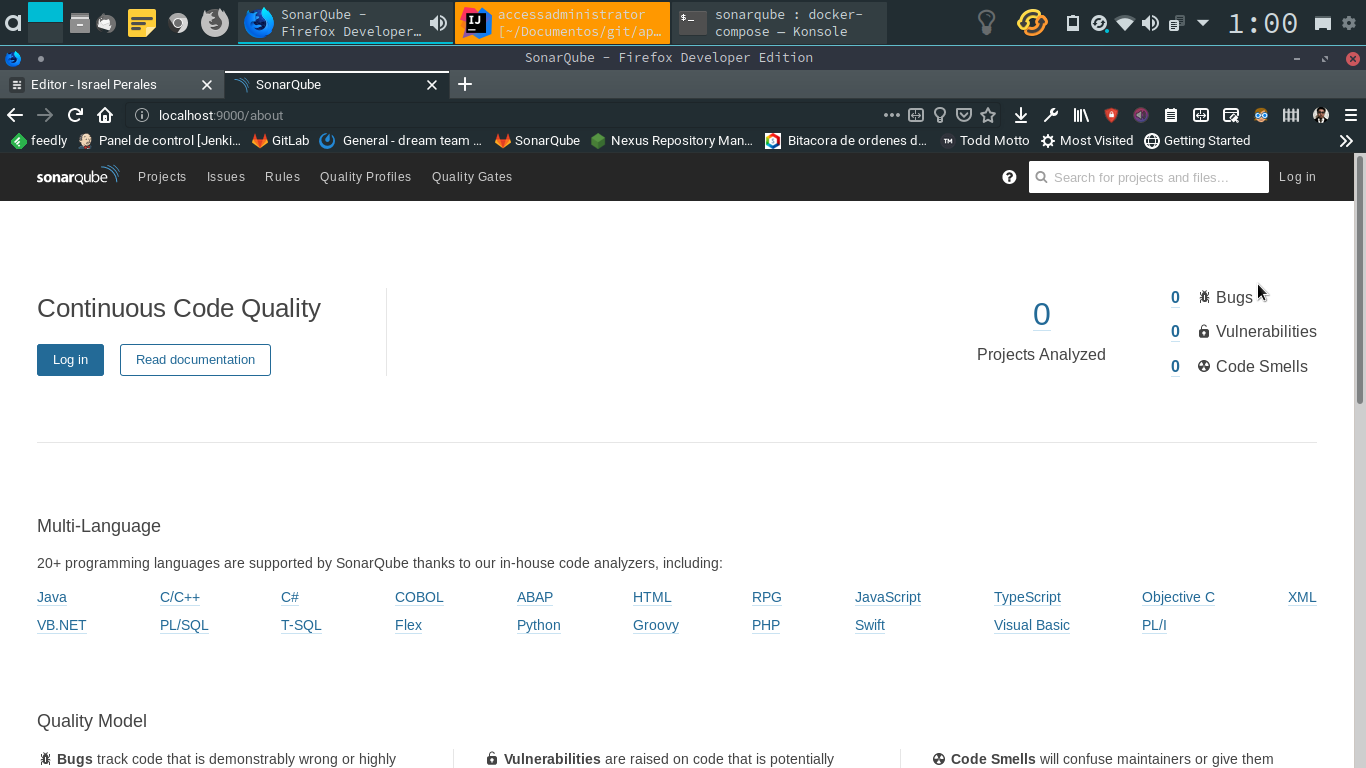Open the Issues menu item

[x=226, y=177]
